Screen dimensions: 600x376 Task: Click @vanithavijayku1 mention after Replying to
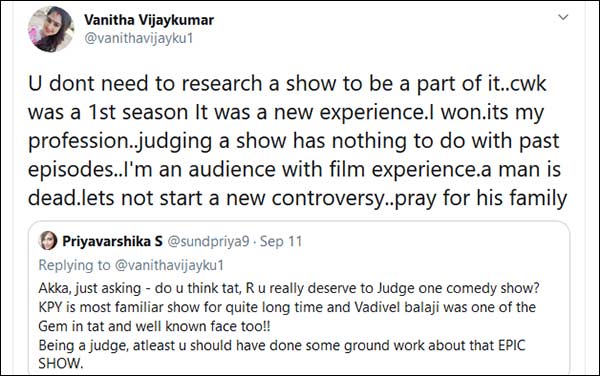(x=169, y=265)
